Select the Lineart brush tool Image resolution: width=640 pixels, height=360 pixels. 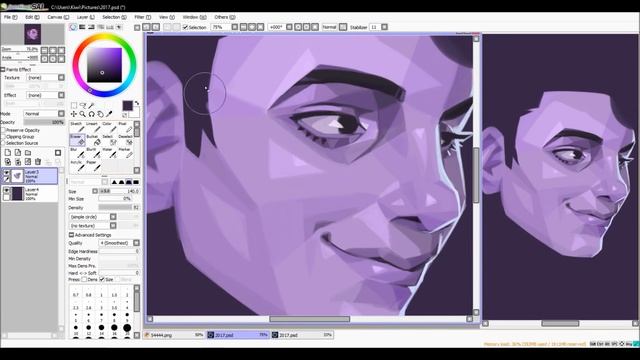[93, 127]
